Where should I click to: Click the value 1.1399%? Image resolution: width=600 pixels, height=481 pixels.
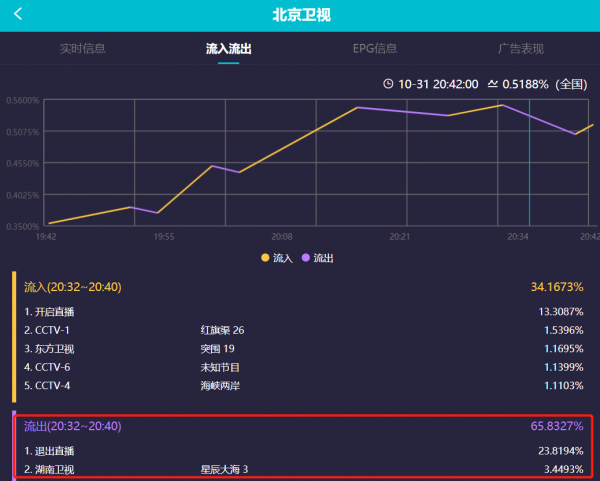pyautogui.click(x=564, y=367)
